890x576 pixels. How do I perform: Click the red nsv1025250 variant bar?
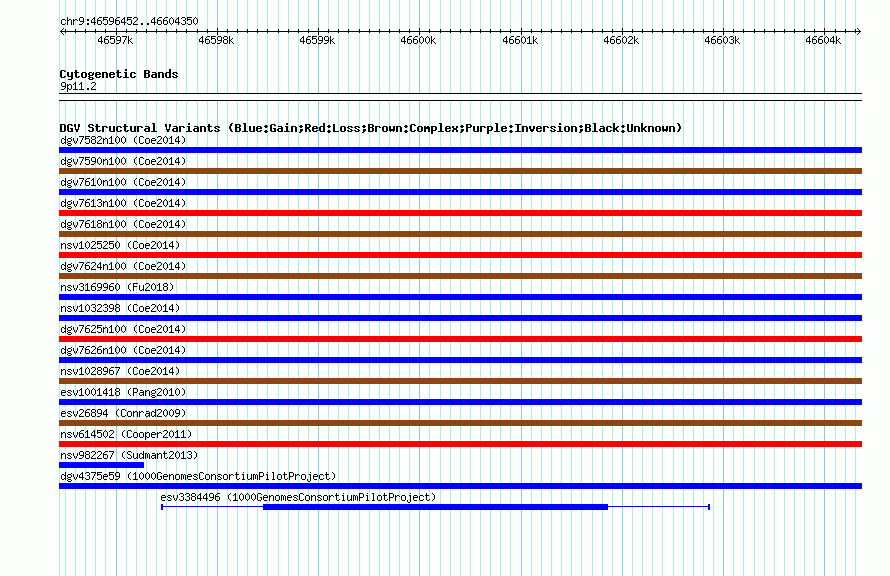tap(460, 255)
